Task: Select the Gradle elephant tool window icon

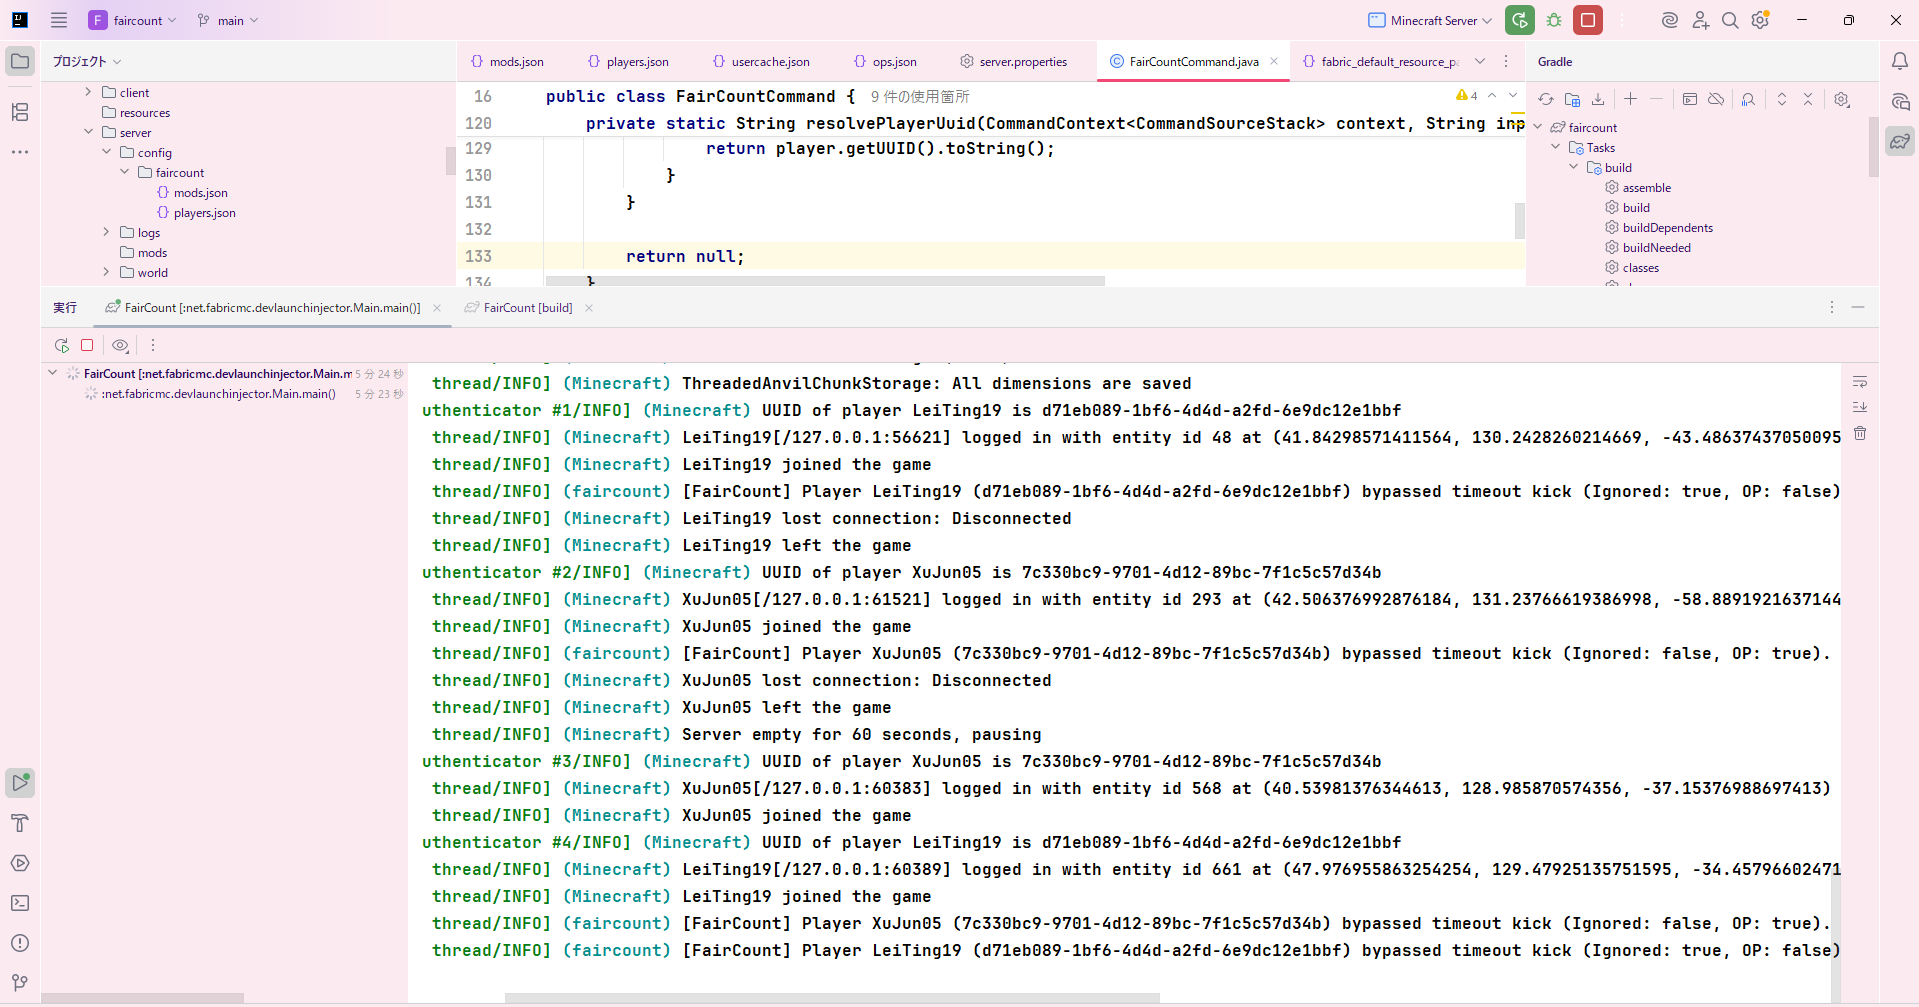Action: [x=1900, y=141]
